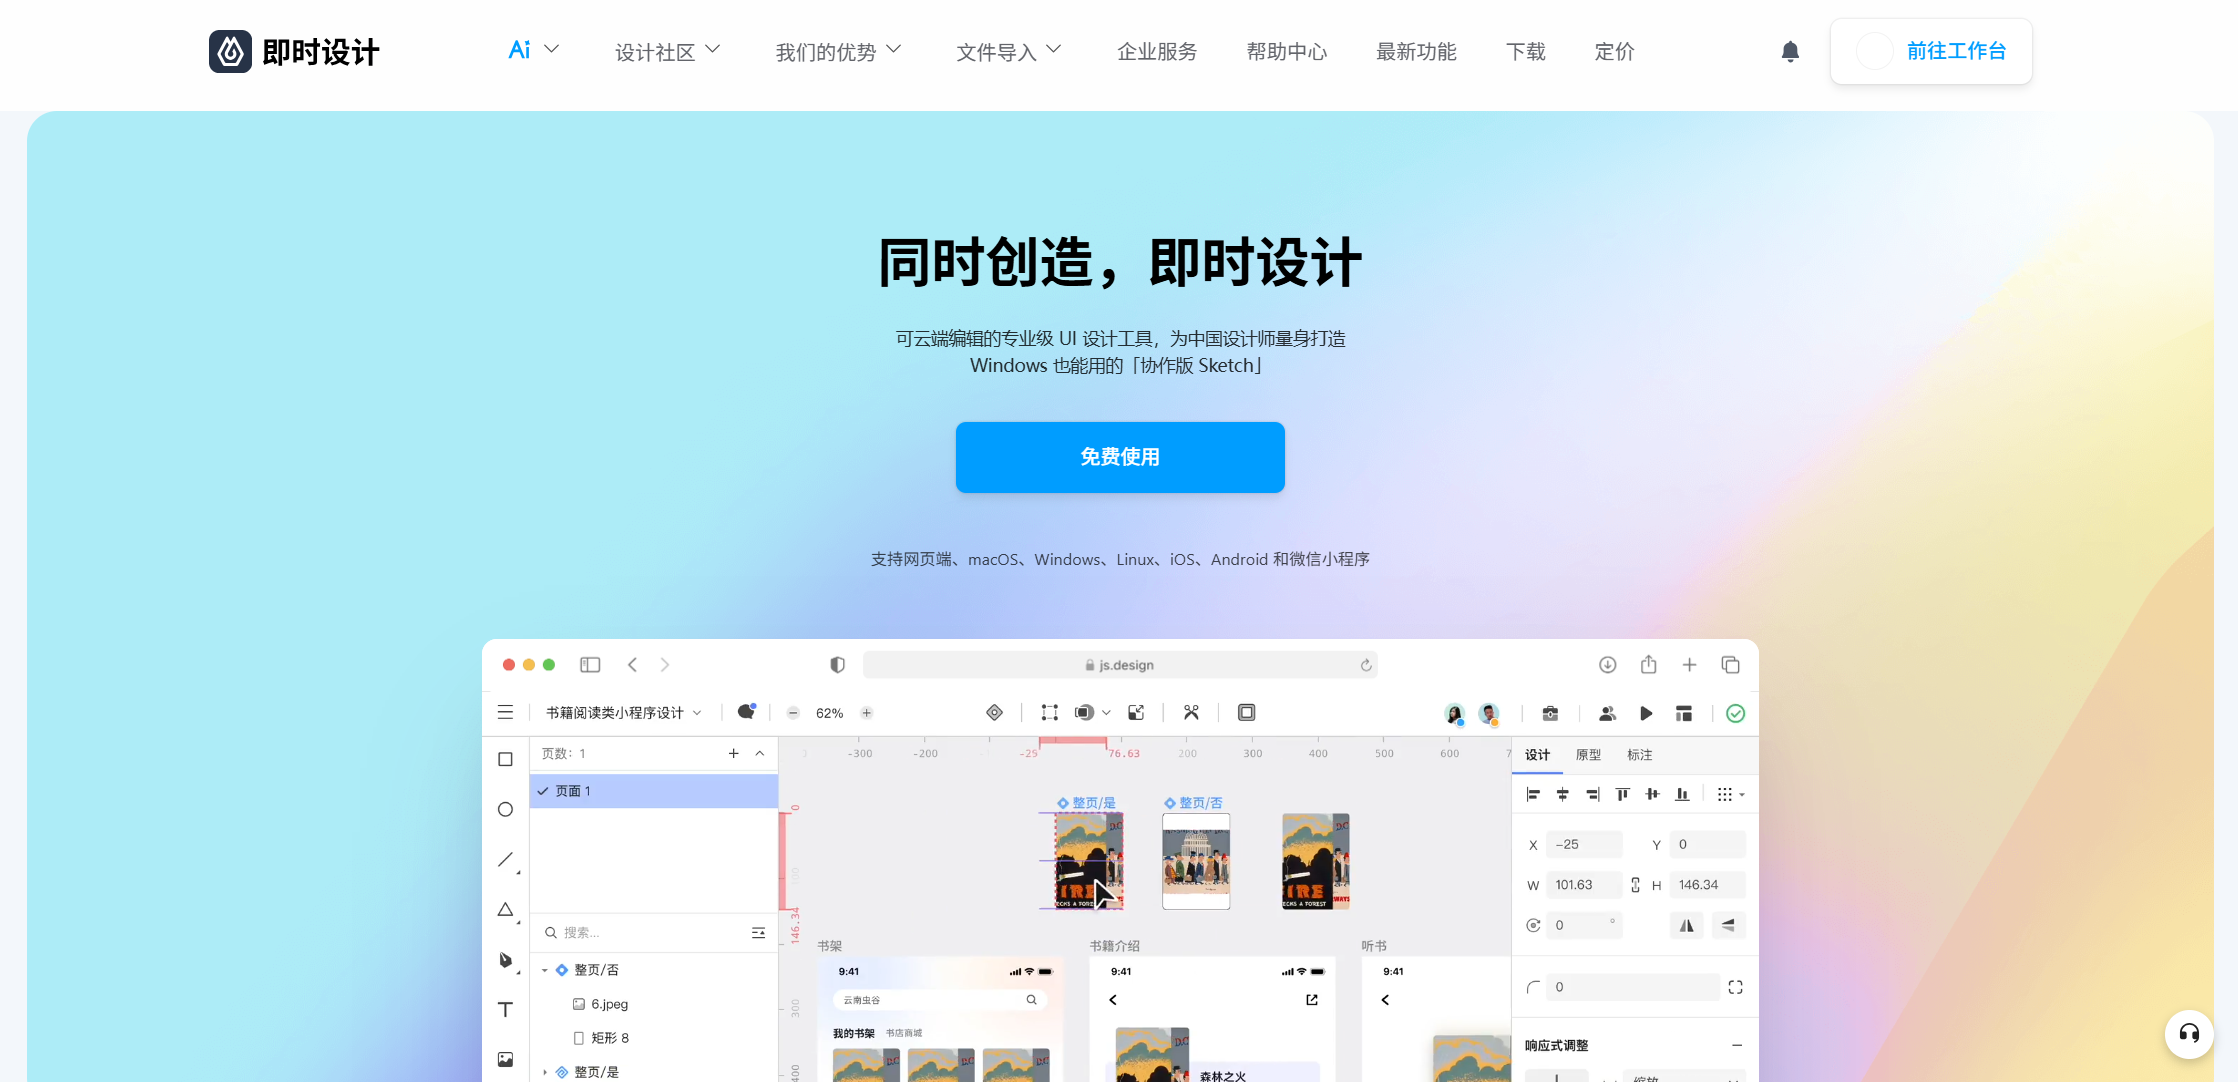Click the hamburger menu icon in editor
2238x1082 pixels.
(505, 712)
